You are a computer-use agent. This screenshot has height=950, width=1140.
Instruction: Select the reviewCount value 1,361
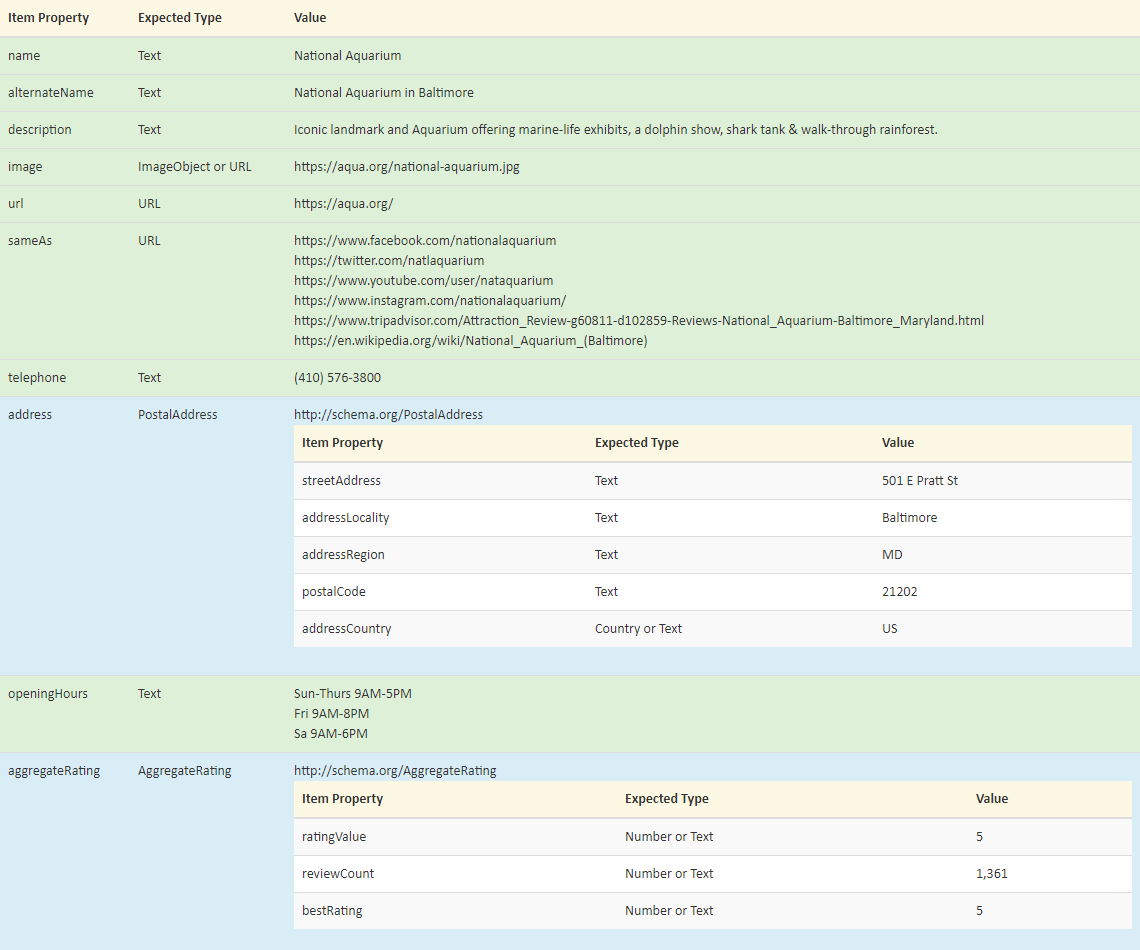[x=991, y=874]
